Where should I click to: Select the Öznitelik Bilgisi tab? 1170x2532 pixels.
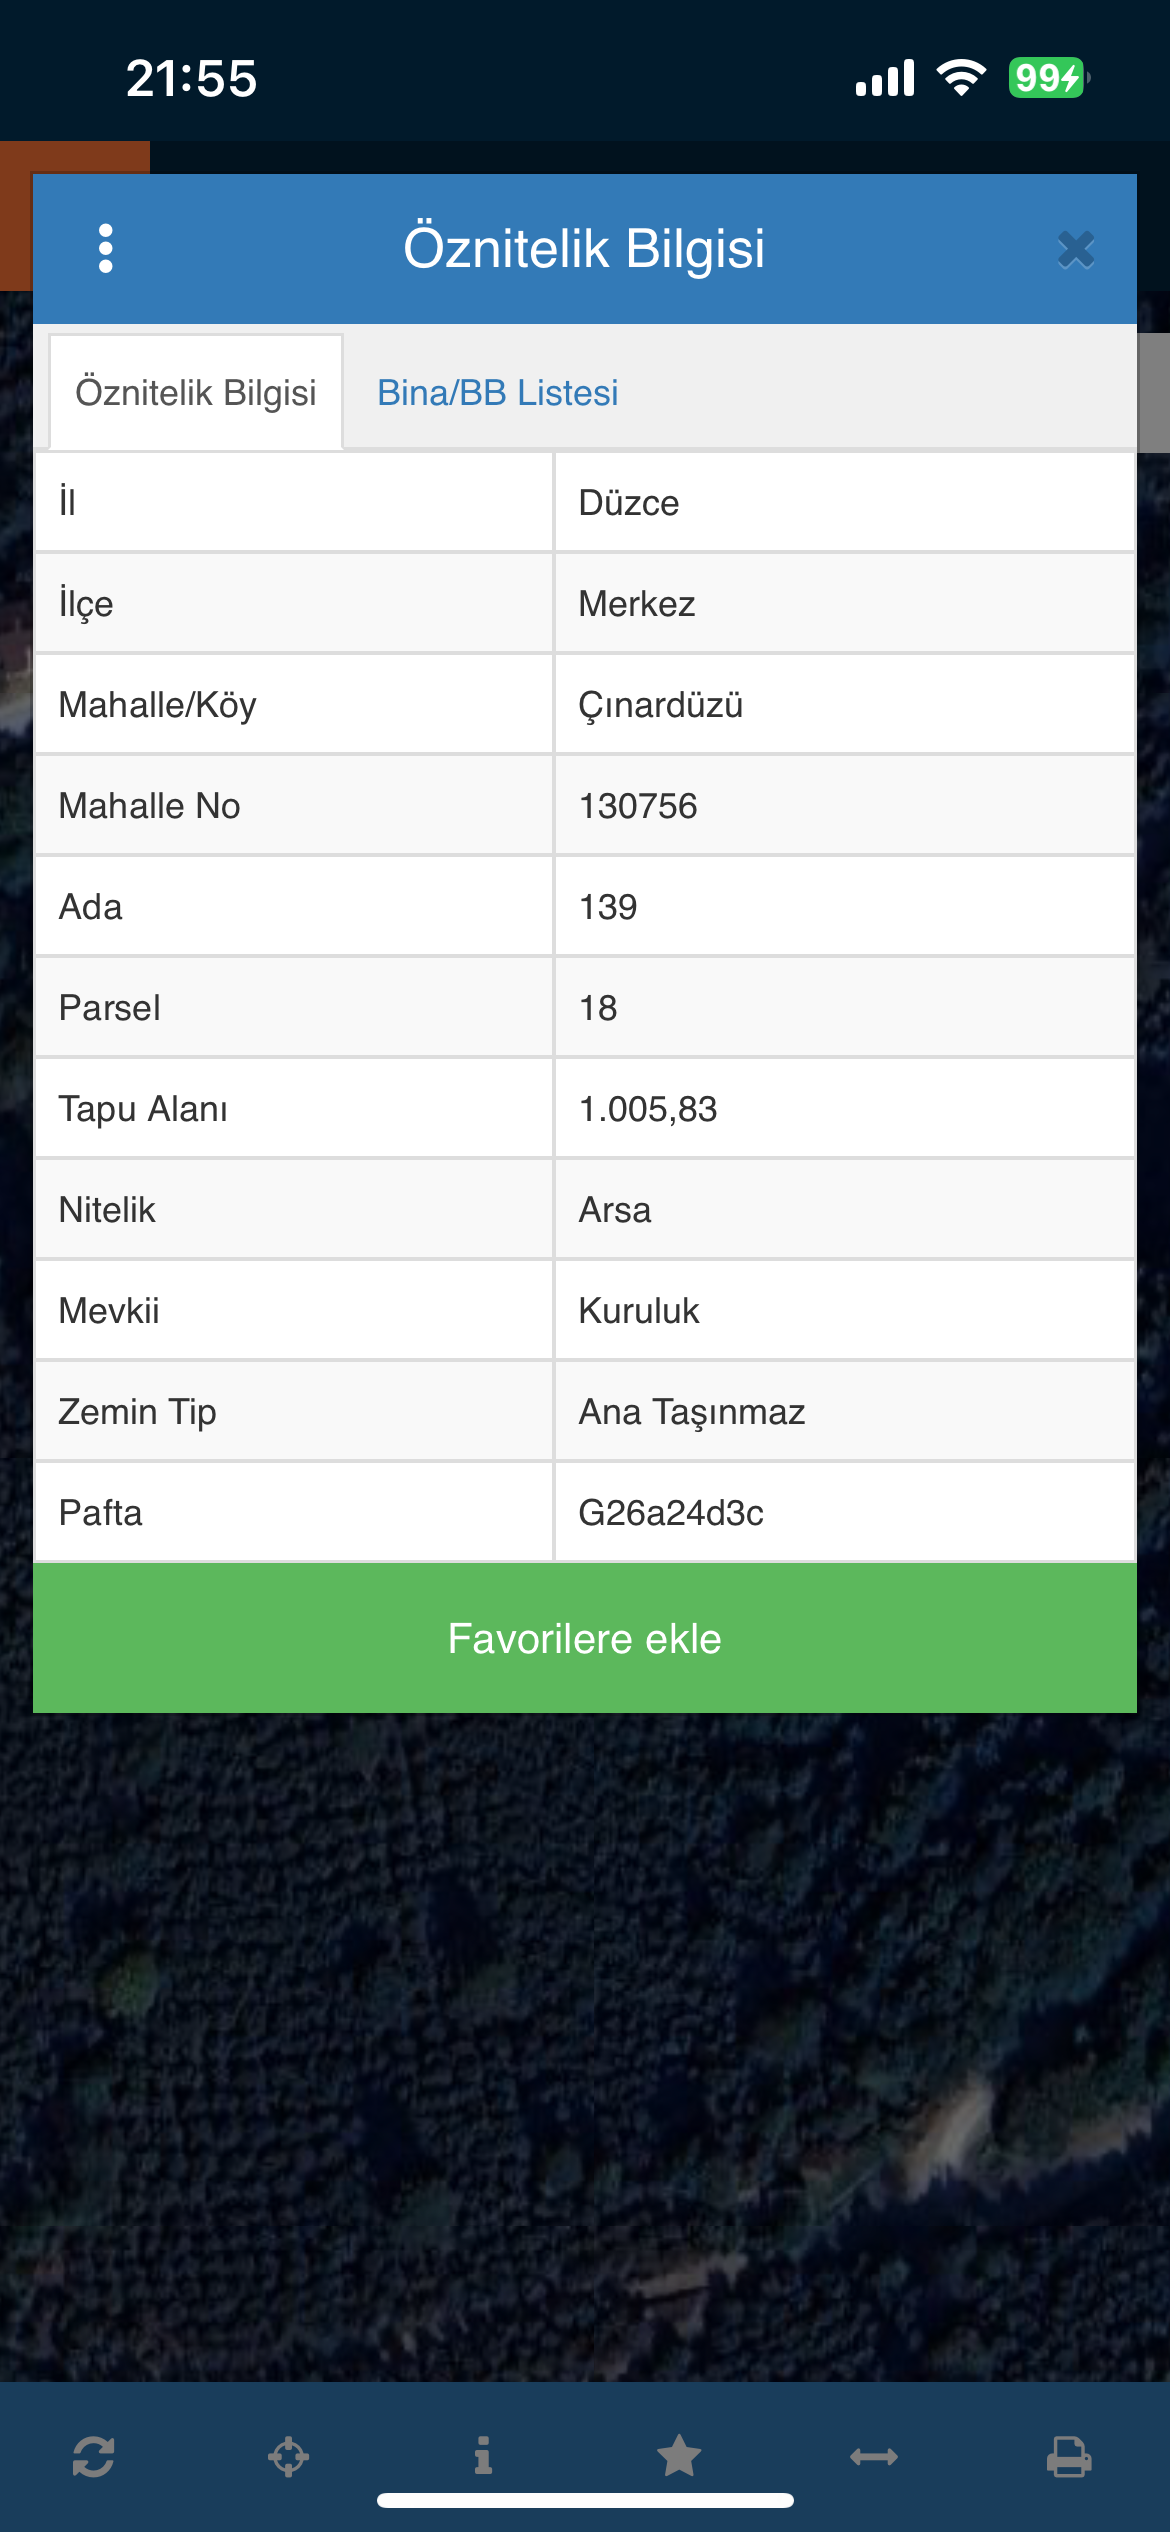(196, 393)
